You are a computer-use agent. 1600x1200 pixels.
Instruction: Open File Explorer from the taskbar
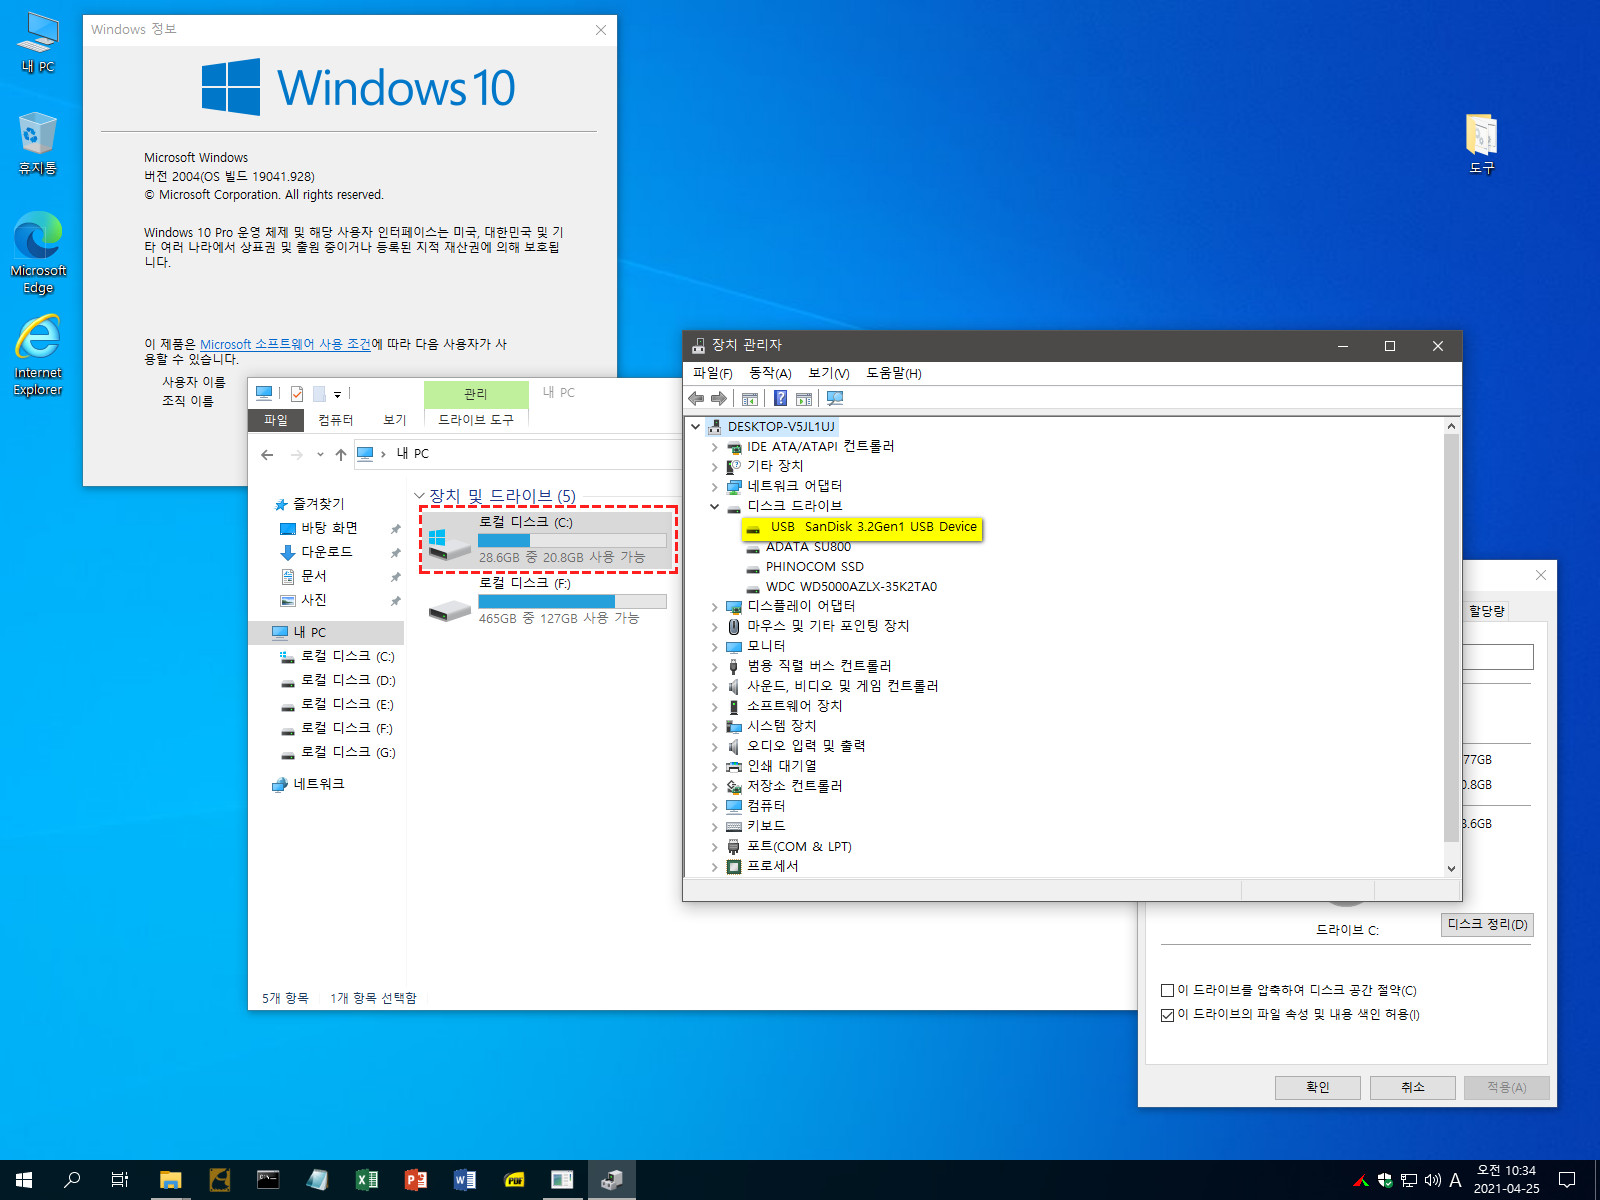pos(170,1180)
